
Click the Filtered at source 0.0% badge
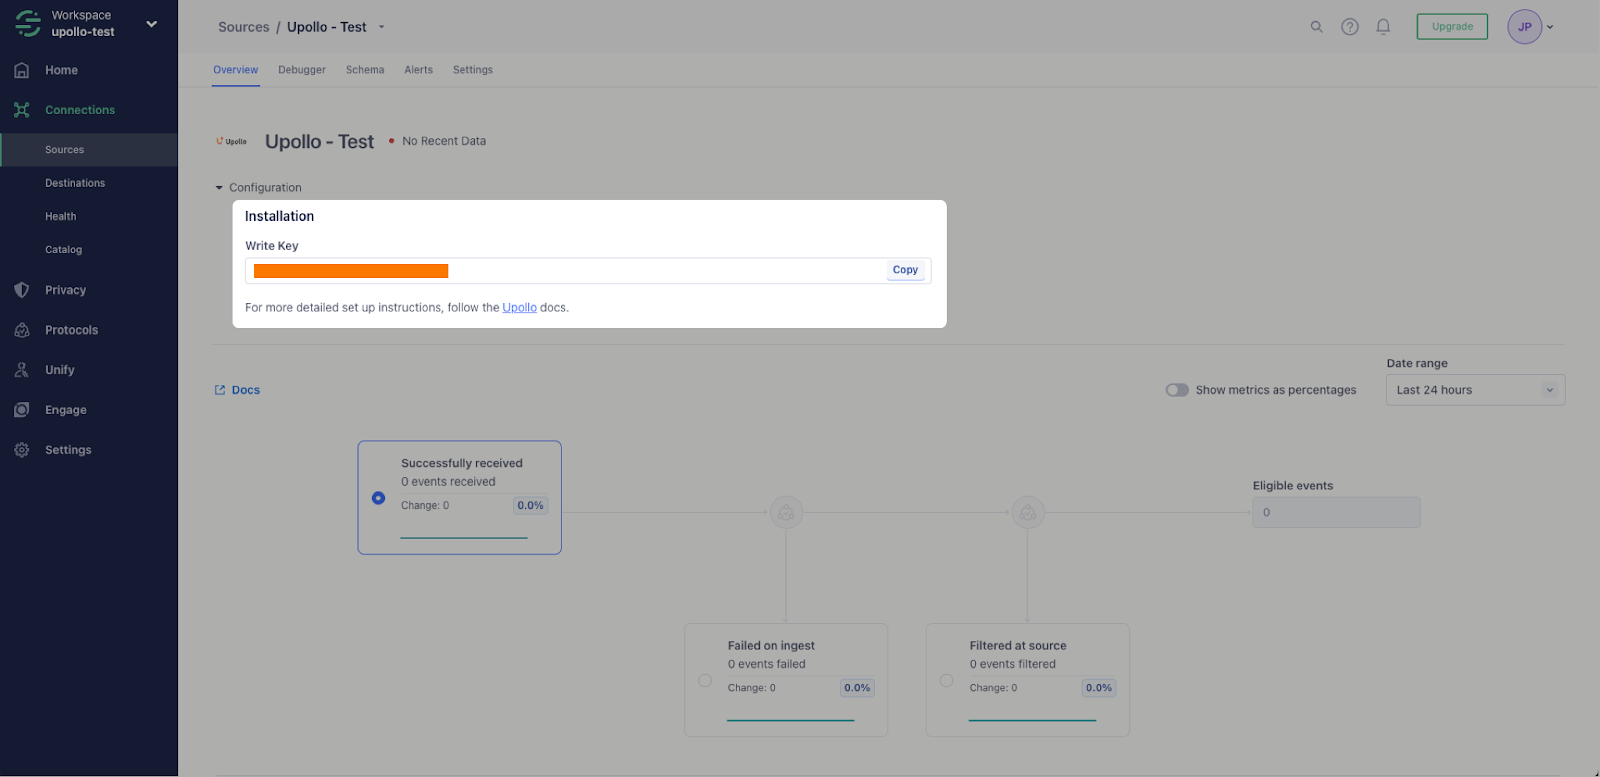tap(1099, 688)
